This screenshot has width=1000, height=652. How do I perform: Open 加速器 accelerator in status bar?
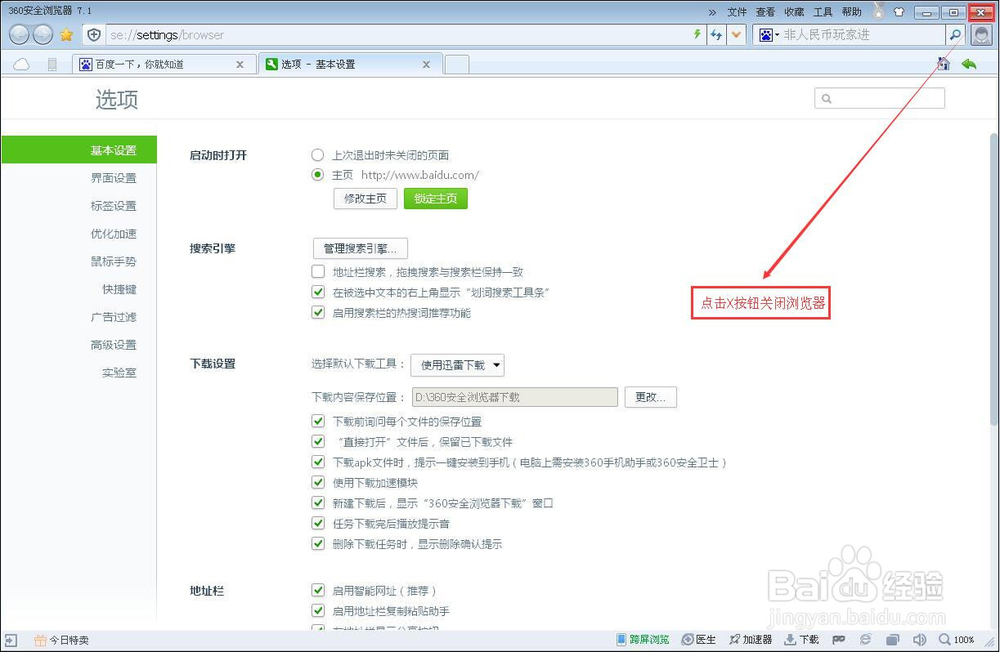[x=751, y=639]
